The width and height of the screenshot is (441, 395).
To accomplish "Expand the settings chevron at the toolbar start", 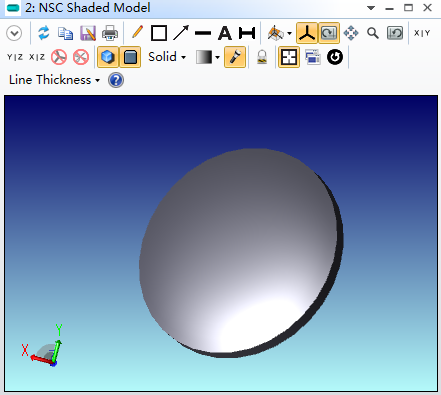I will (x=14, y=33).
